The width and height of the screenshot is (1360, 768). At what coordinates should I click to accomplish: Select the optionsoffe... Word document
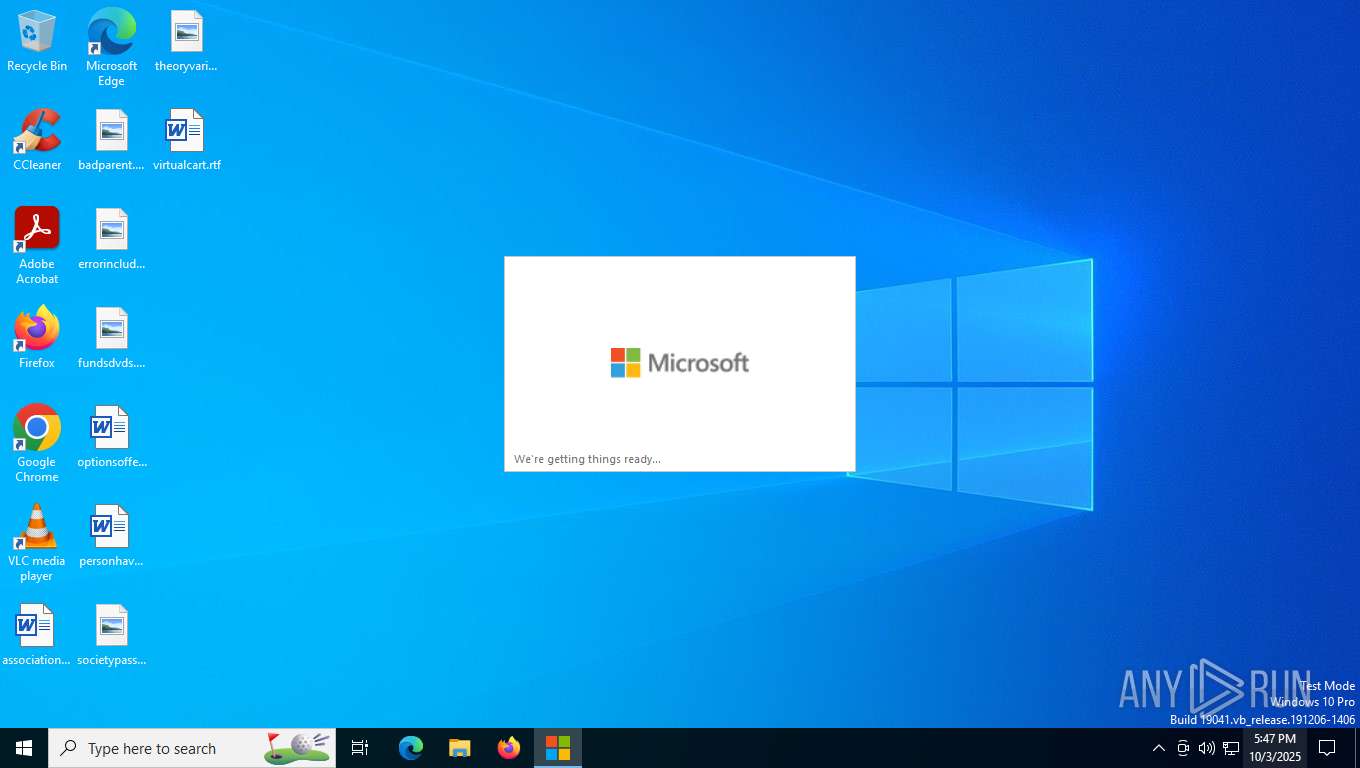111,437
